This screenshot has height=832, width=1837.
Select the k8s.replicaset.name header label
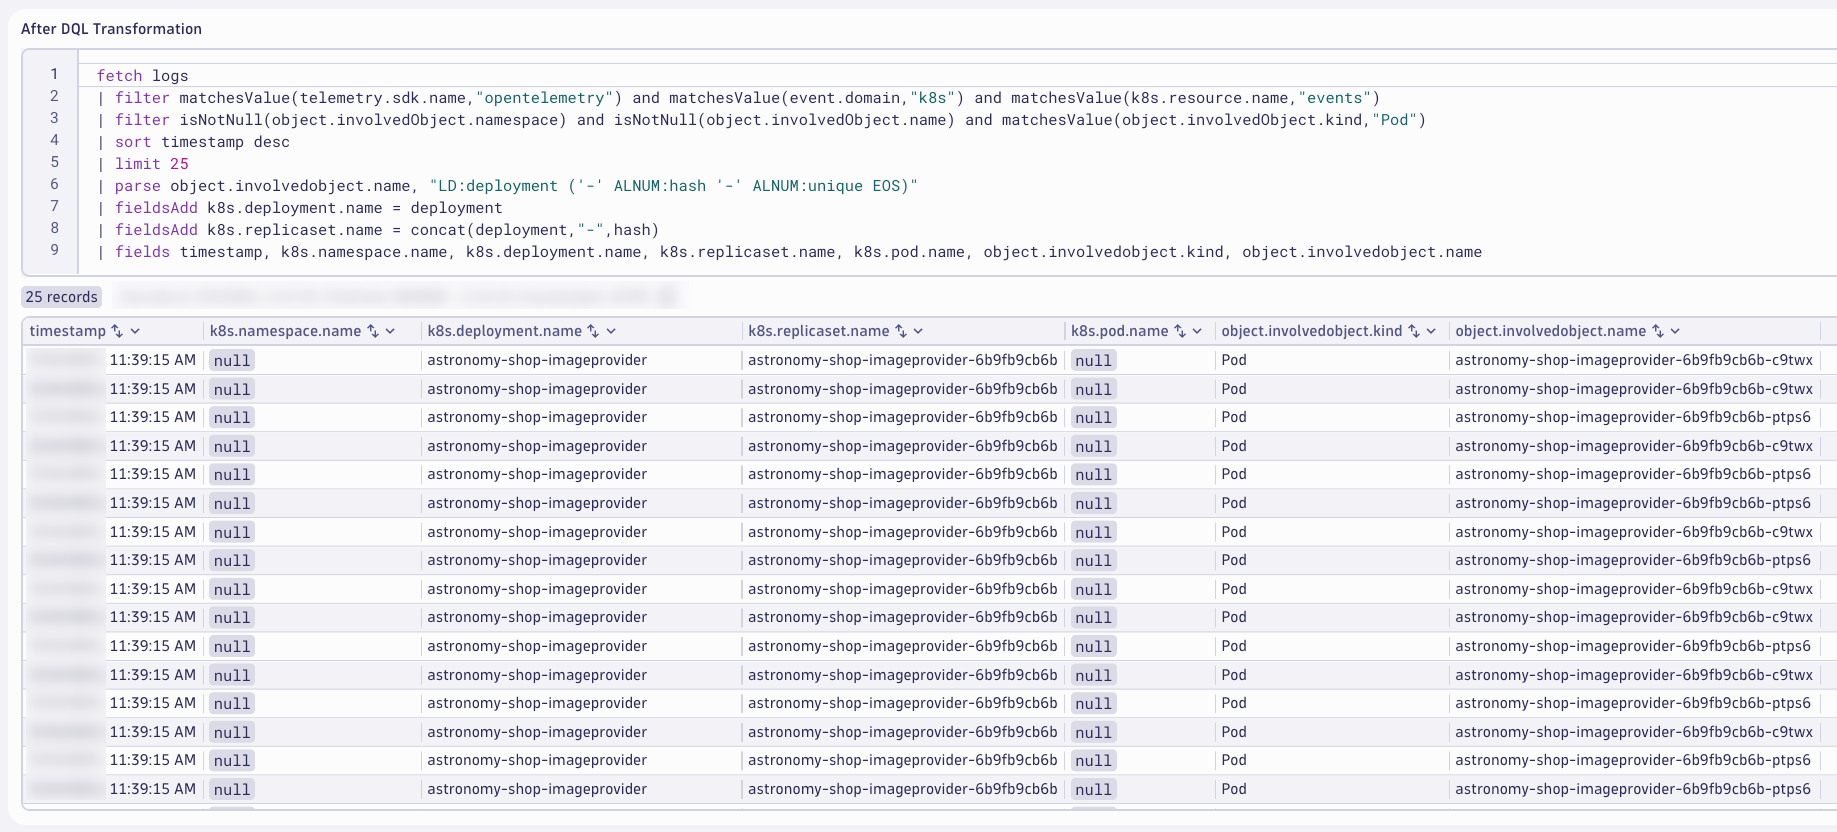coord(819,331)
